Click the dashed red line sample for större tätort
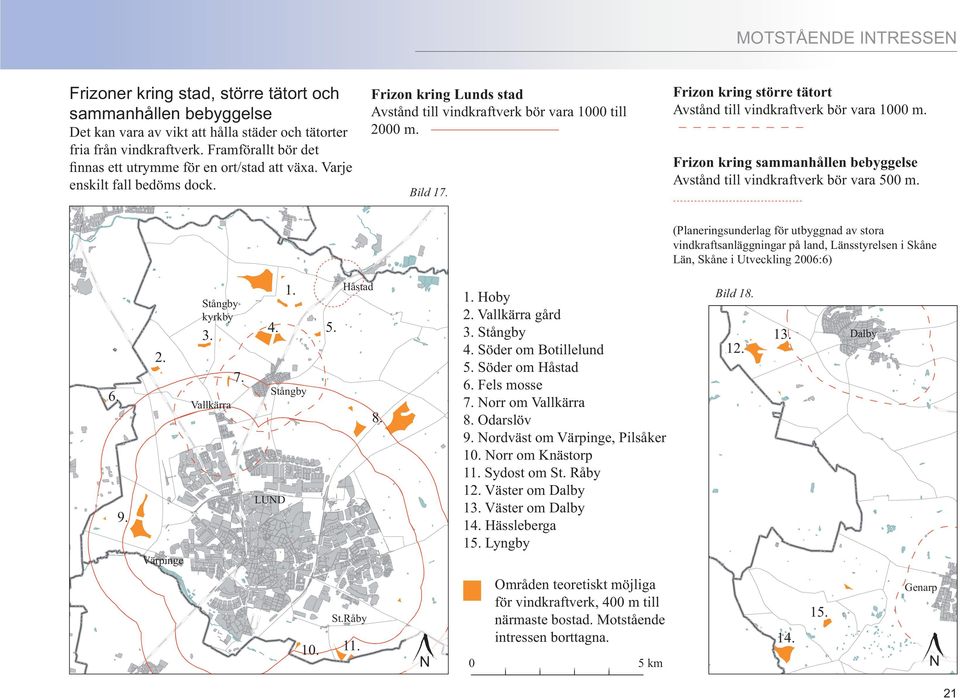 click(741, 127)
